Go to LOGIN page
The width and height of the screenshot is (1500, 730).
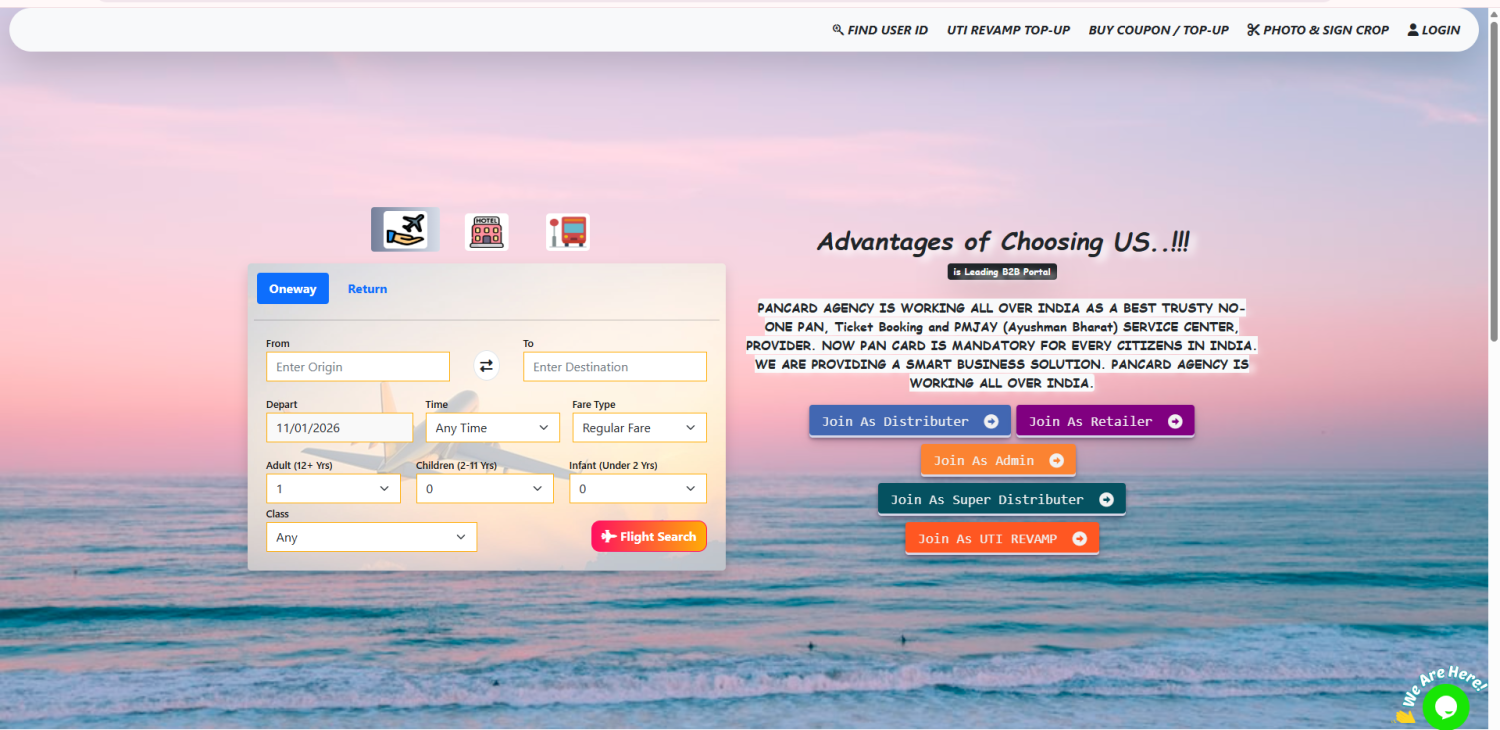[1434, 30]
